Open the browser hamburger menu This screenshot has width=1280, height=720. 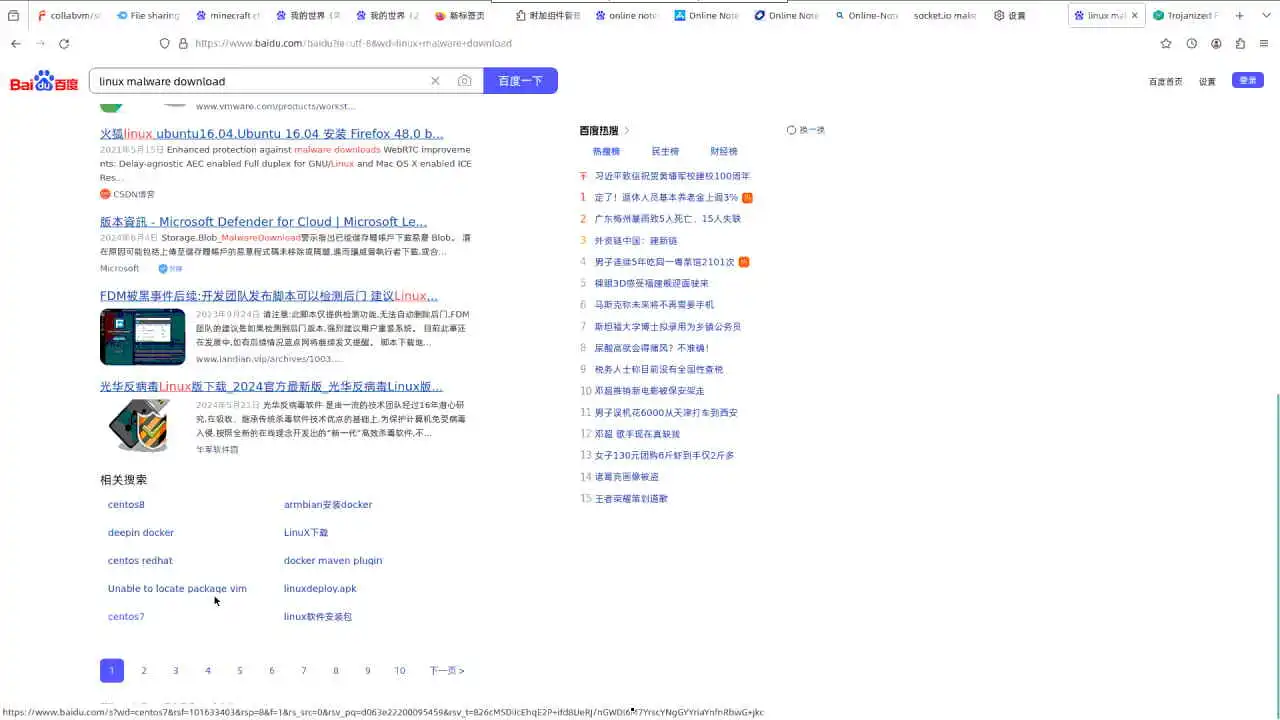click(x=1265, y=44)
